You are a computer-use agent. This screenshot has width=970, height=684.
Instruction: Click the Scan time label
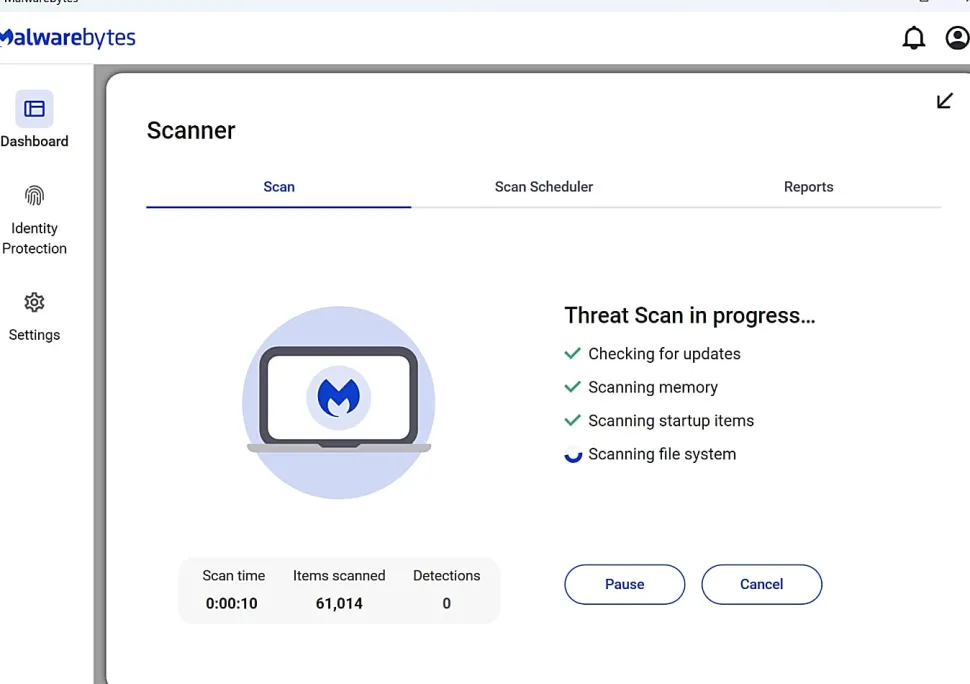pyautogui.click(x=234, y=576)
